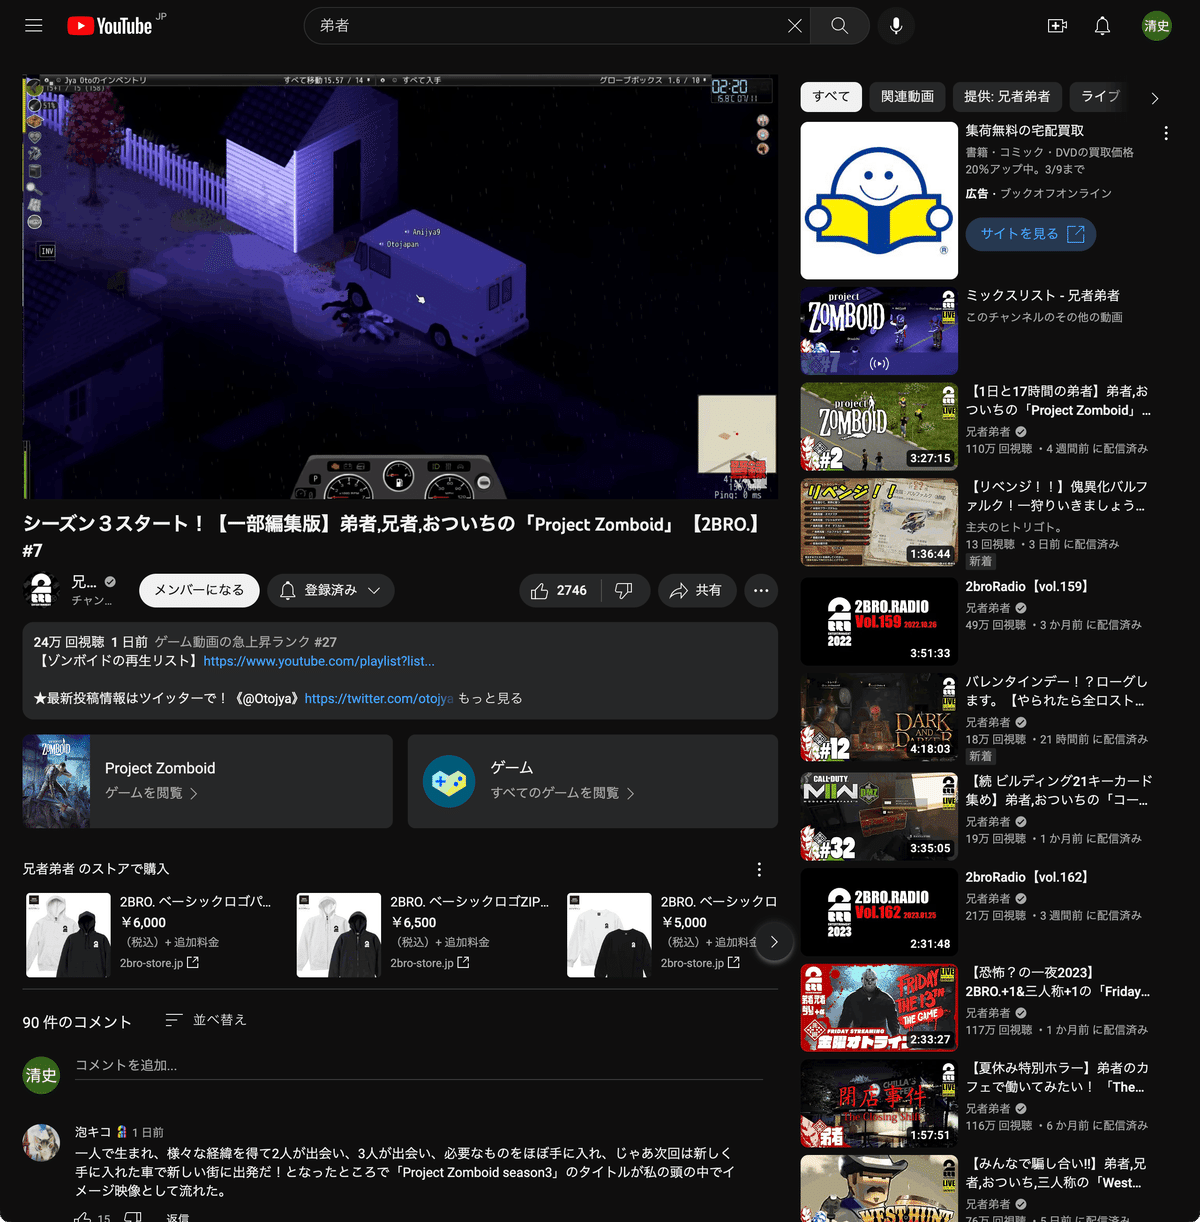Open the 並べ替え comment sort menu

[x=206, y=1020]
